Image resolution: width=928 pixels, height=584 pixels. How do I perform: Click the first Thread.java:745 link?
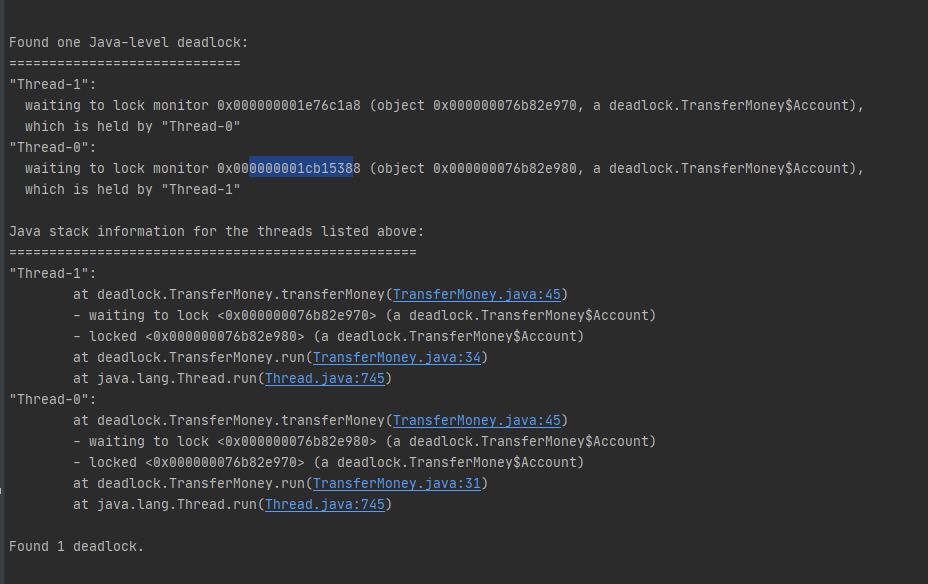click(327, 378)
